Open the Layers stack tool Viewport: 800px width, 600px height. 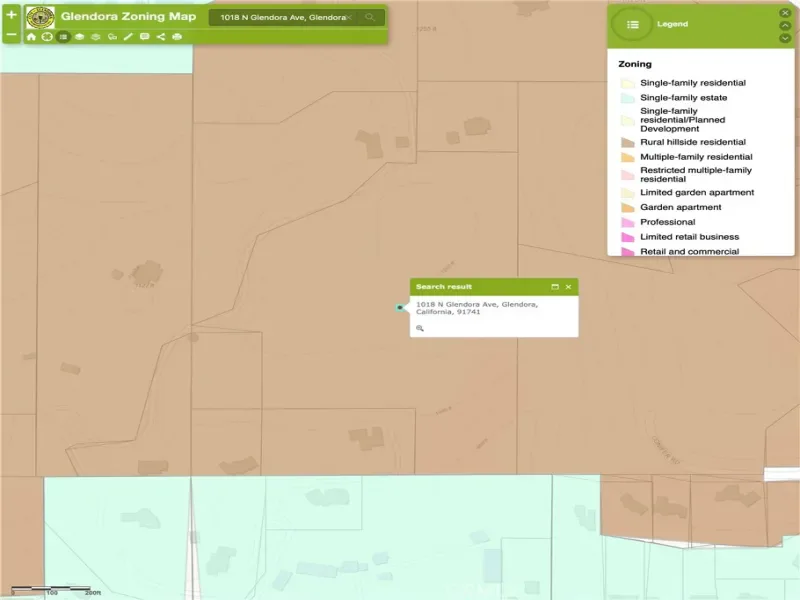coord(79,37)
